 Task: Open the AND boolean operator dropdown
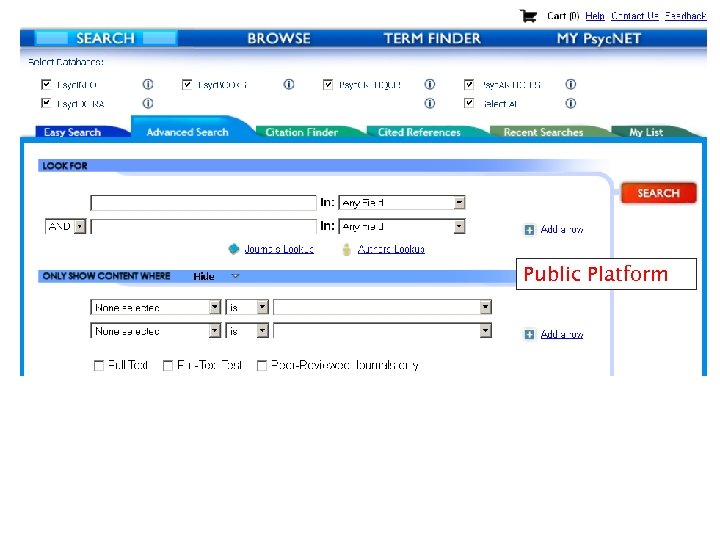pyautogui.click(x=65, y=226)
